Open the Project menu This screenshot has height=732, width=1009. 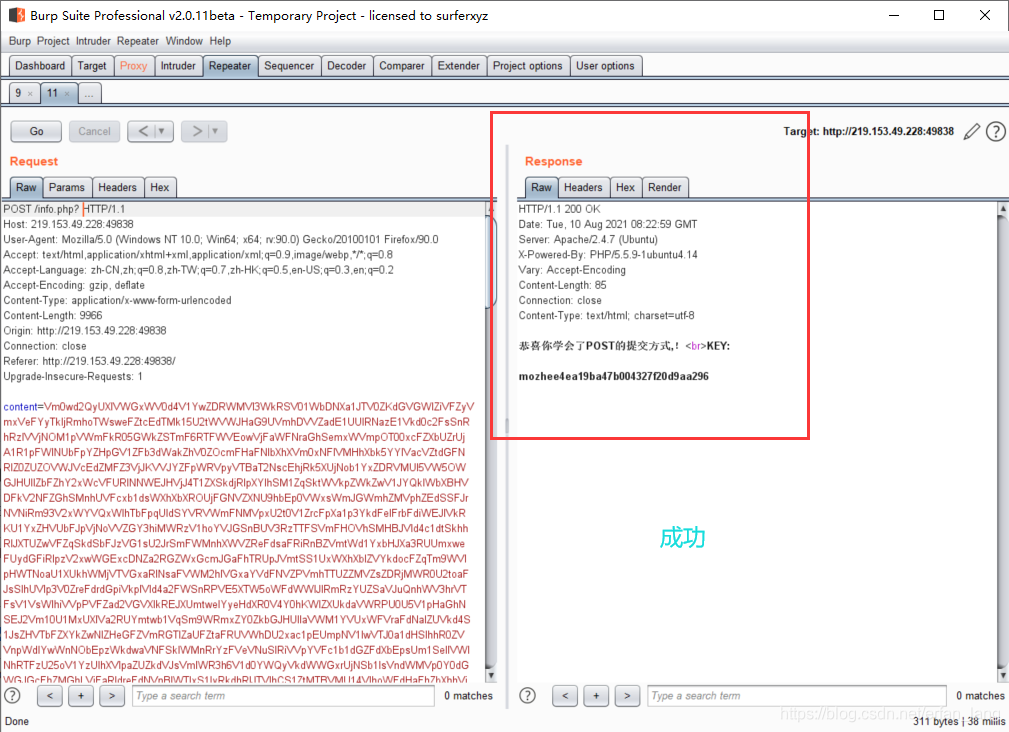point(53,41)
